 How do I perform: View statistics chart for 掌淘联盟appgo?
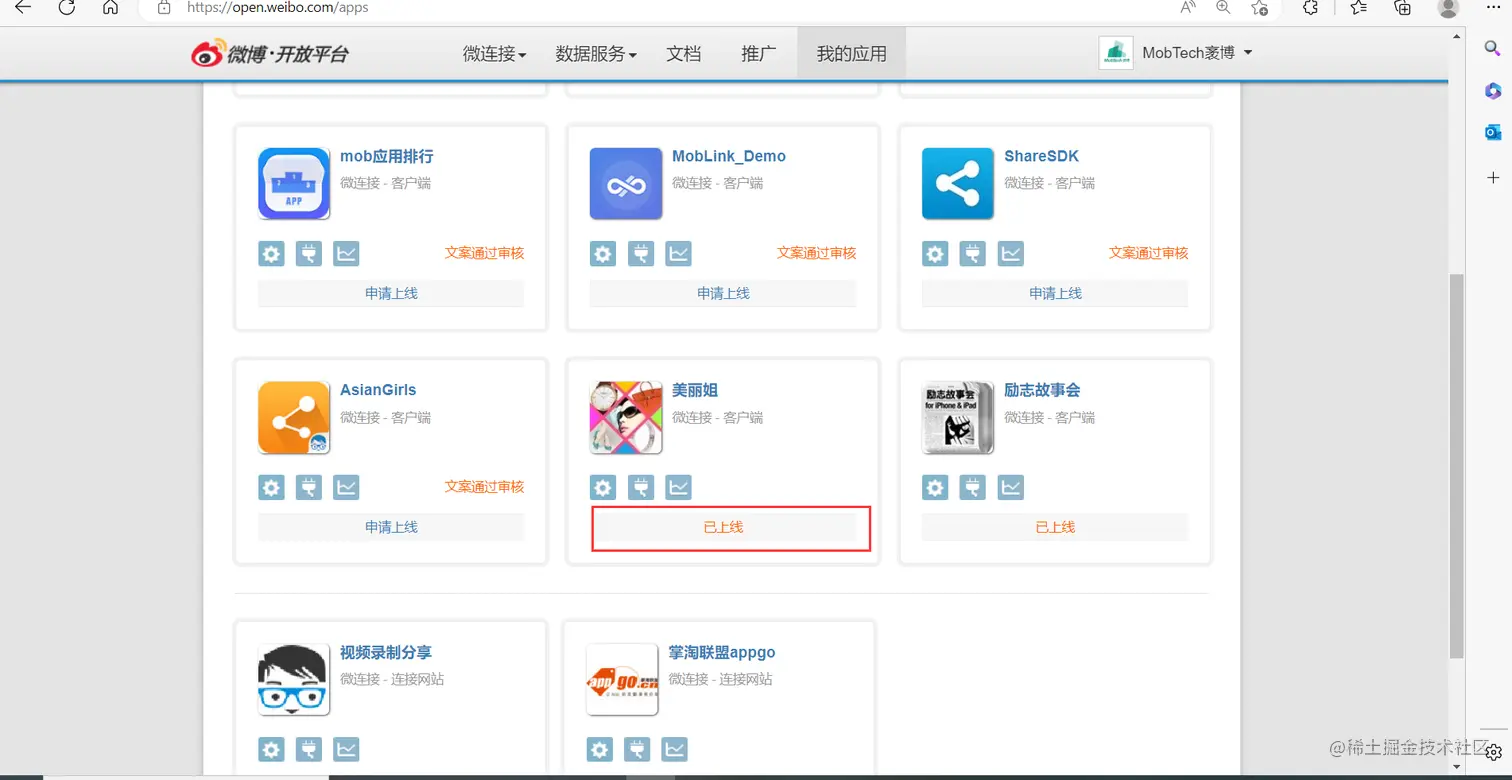point(674,750)
